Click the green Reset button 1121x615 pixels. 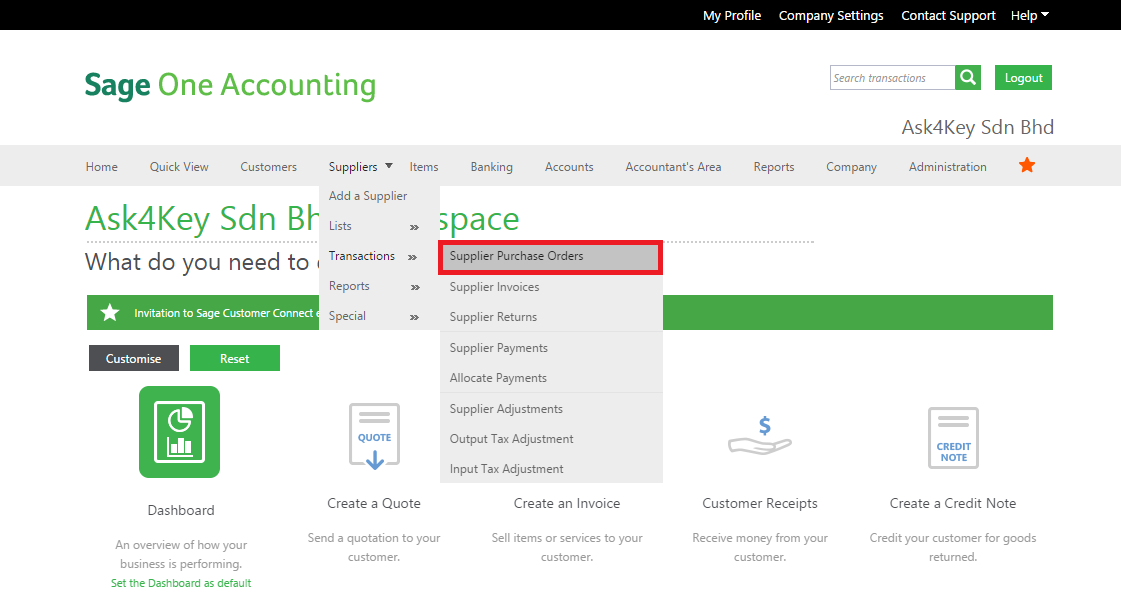coord(234,358)
